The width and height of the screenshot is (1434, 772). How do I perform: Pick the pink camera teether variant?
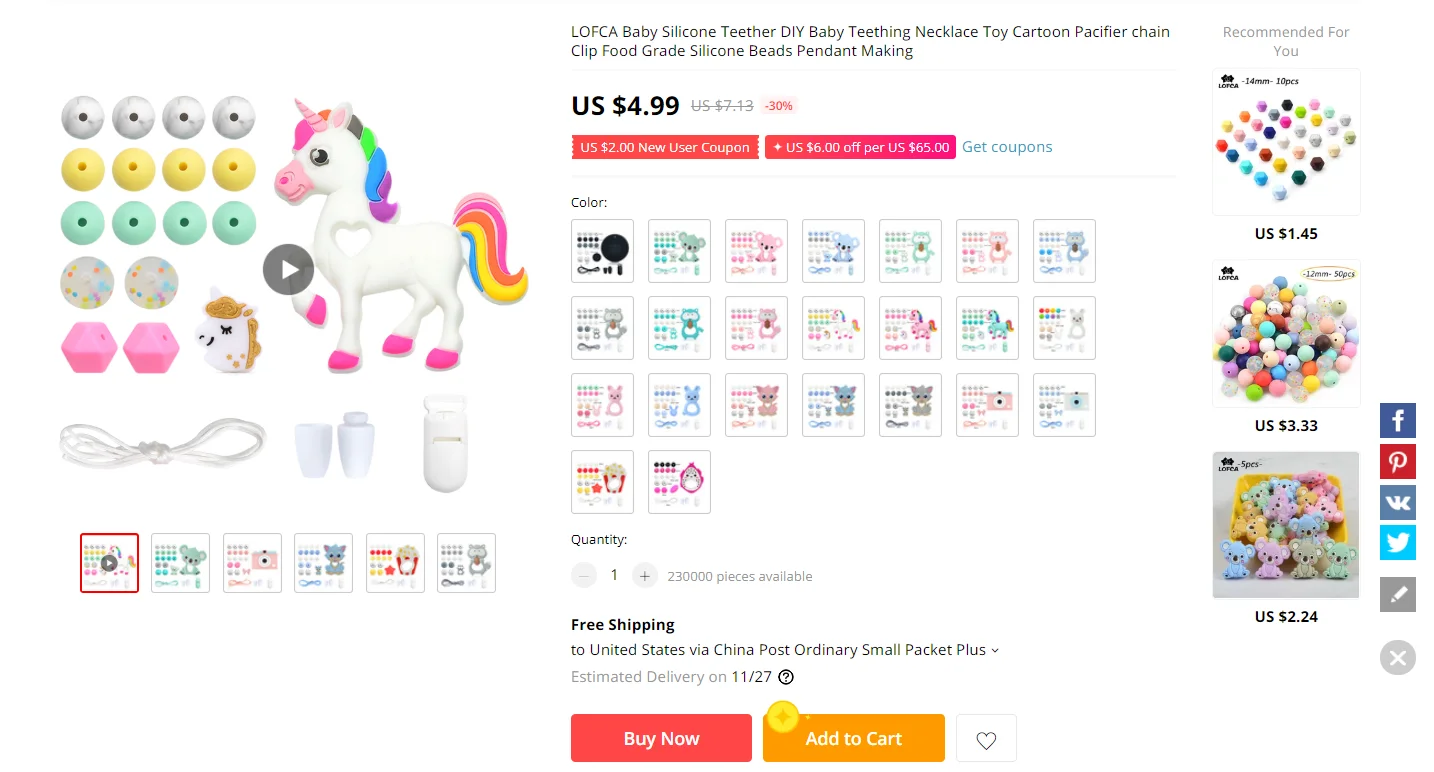[x=988, y=405]
